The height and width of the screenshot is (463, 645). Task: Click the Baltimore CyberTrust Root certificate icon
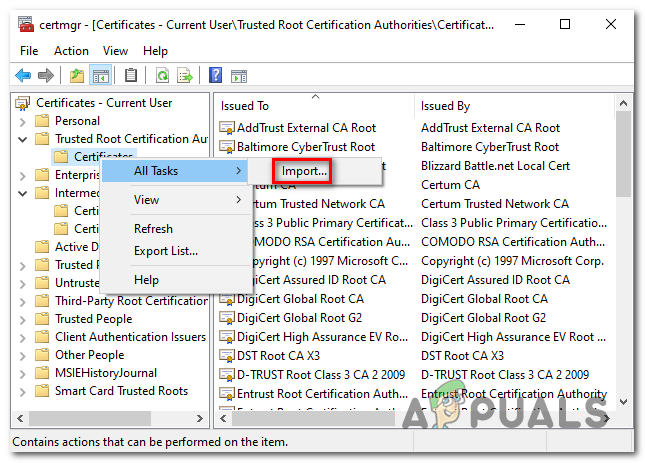(227, 147)
